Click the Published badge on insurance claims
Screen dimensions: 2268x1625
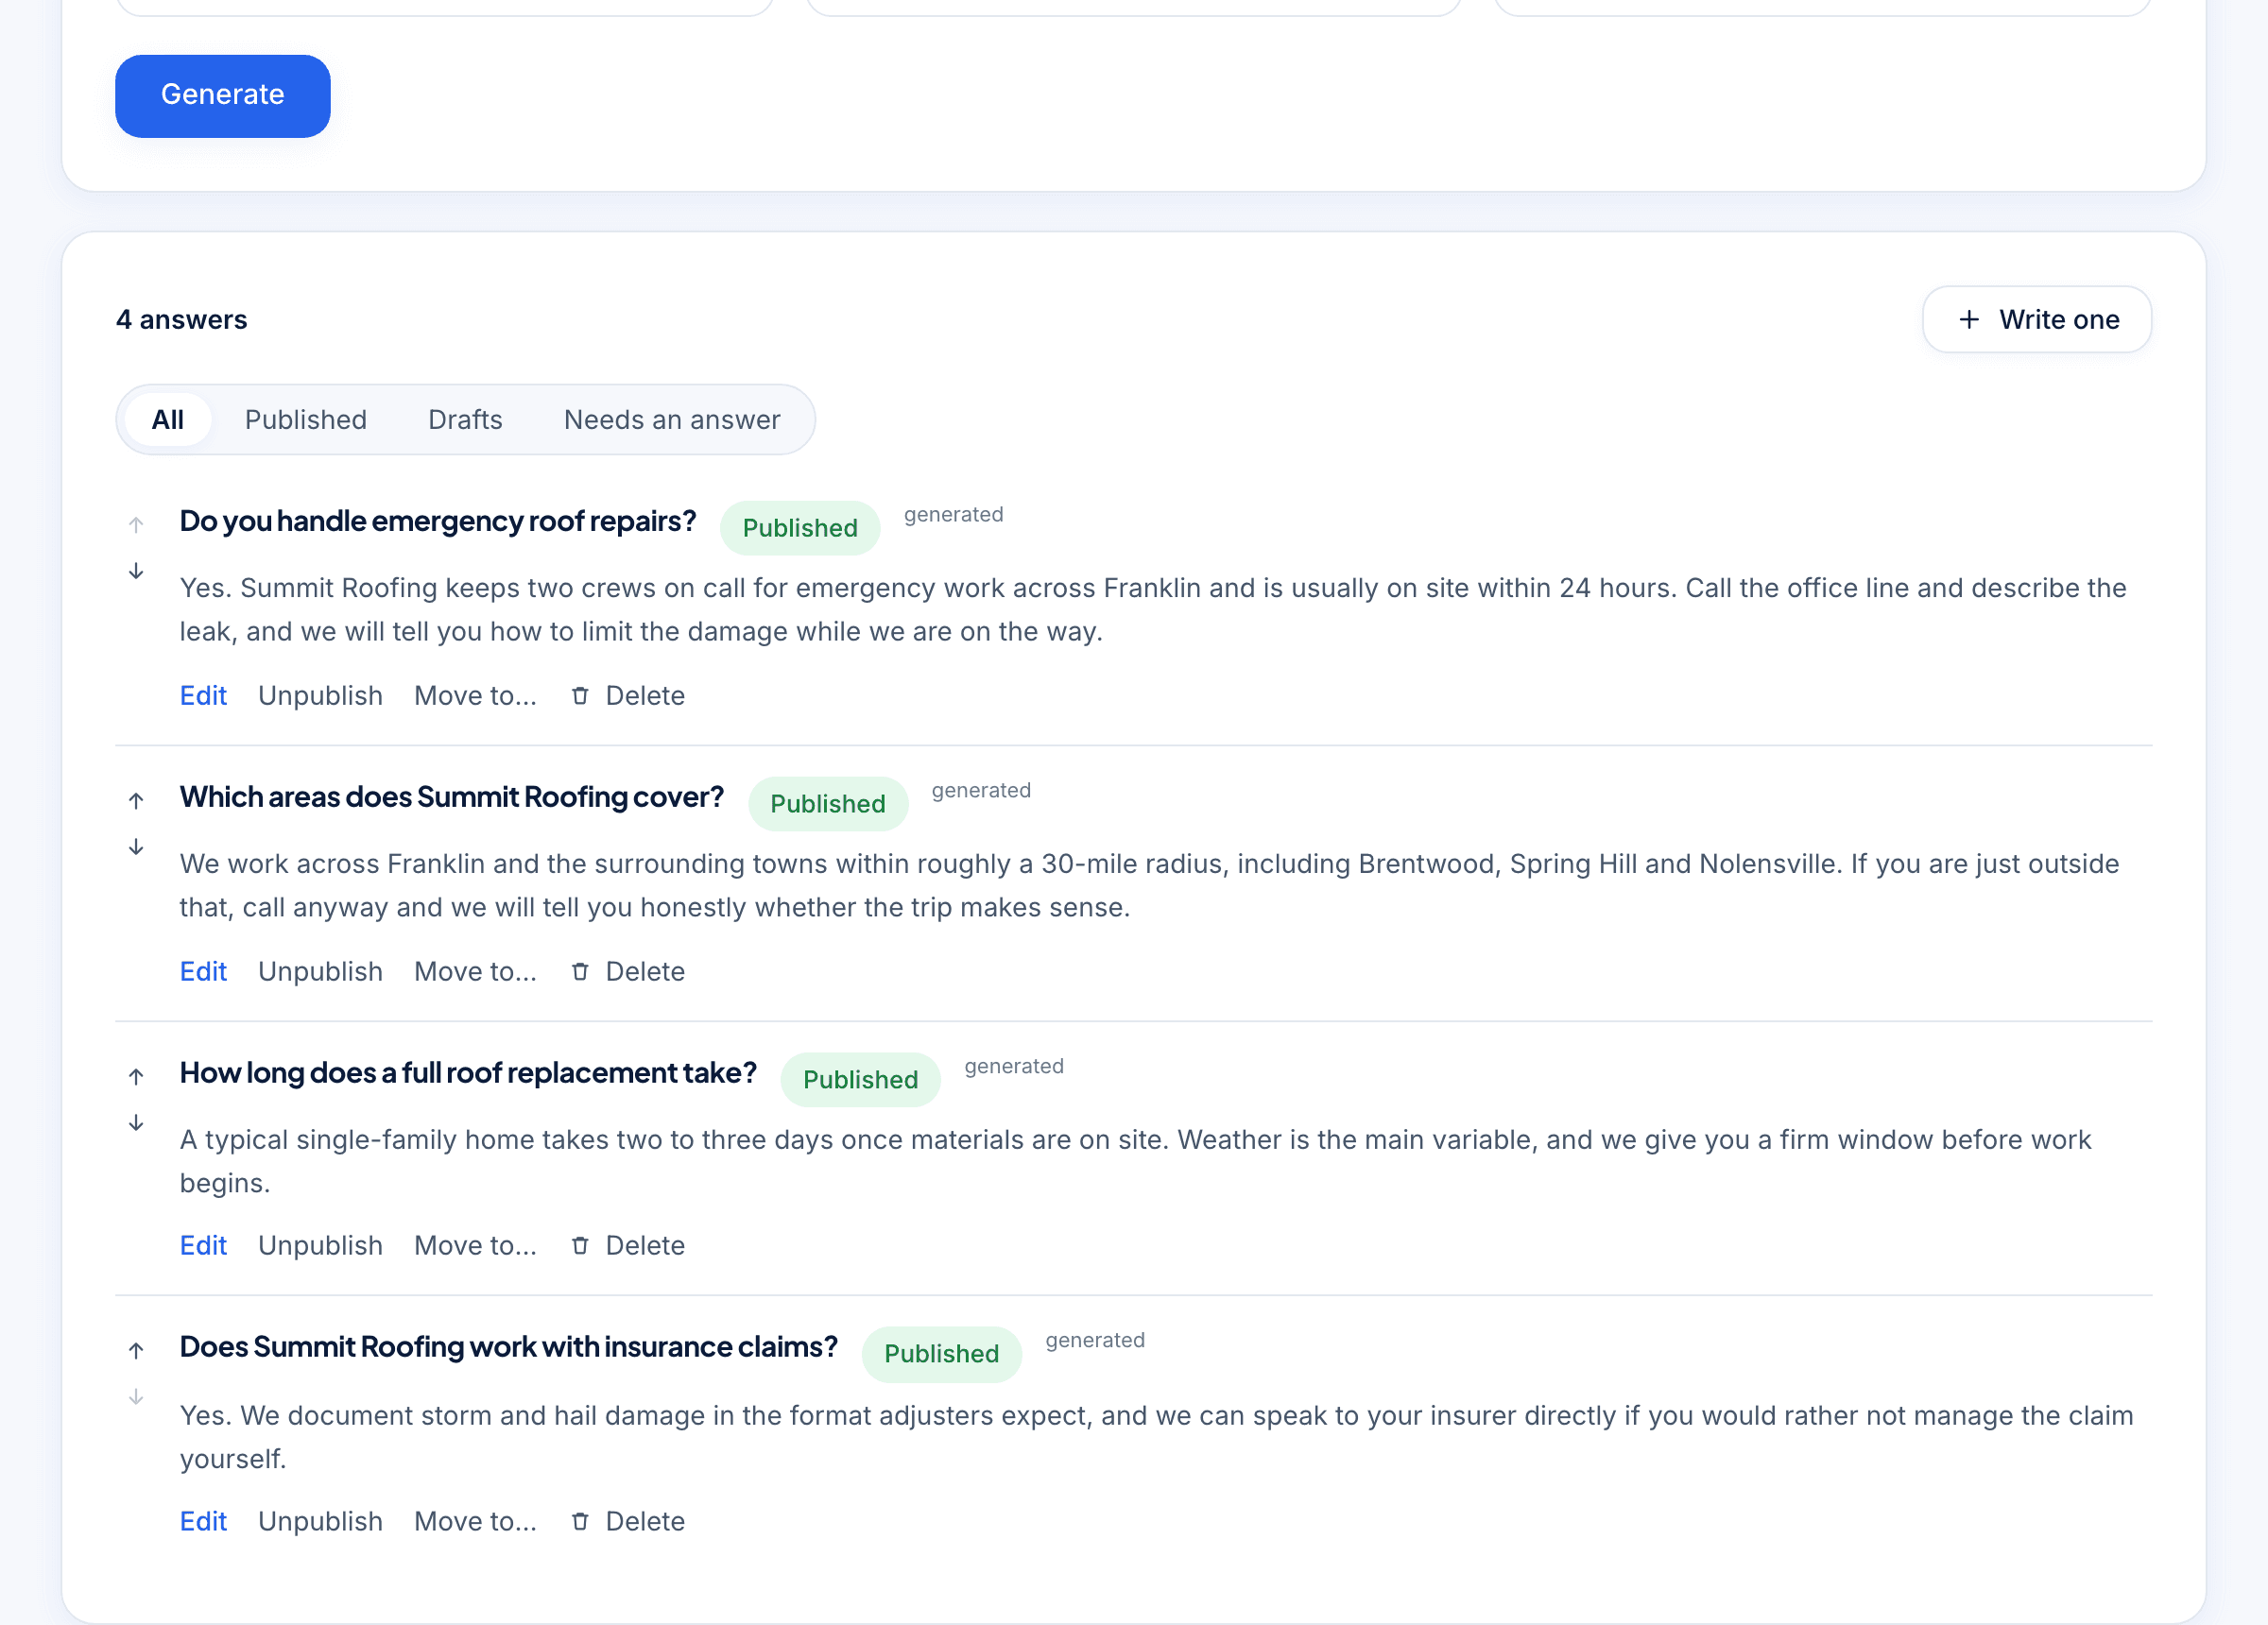point(941,1354)
